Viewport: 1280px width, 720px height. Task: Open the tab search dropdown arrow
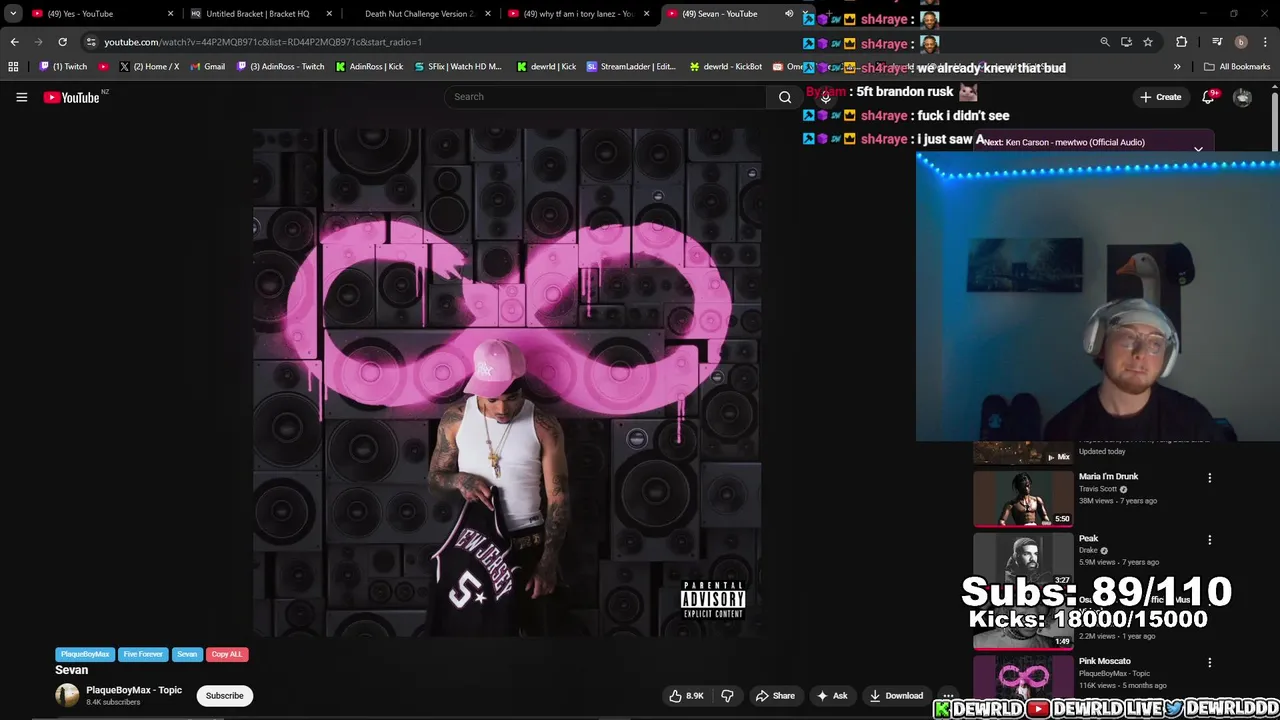[12, 14]
